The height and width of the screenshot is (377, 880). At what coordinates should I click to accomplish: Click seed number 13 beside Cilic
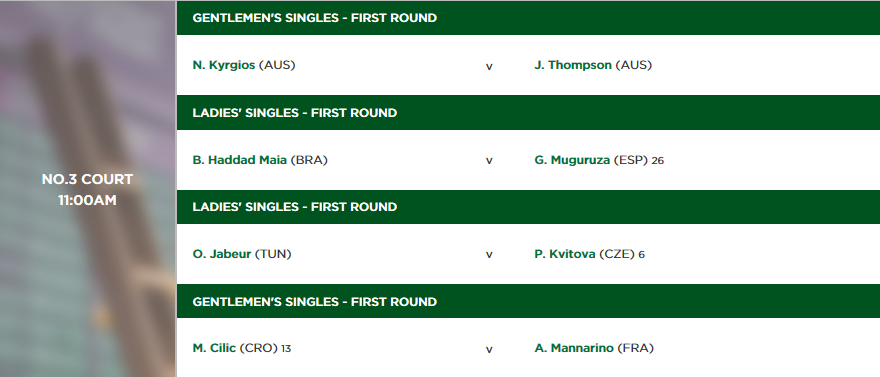286,349
